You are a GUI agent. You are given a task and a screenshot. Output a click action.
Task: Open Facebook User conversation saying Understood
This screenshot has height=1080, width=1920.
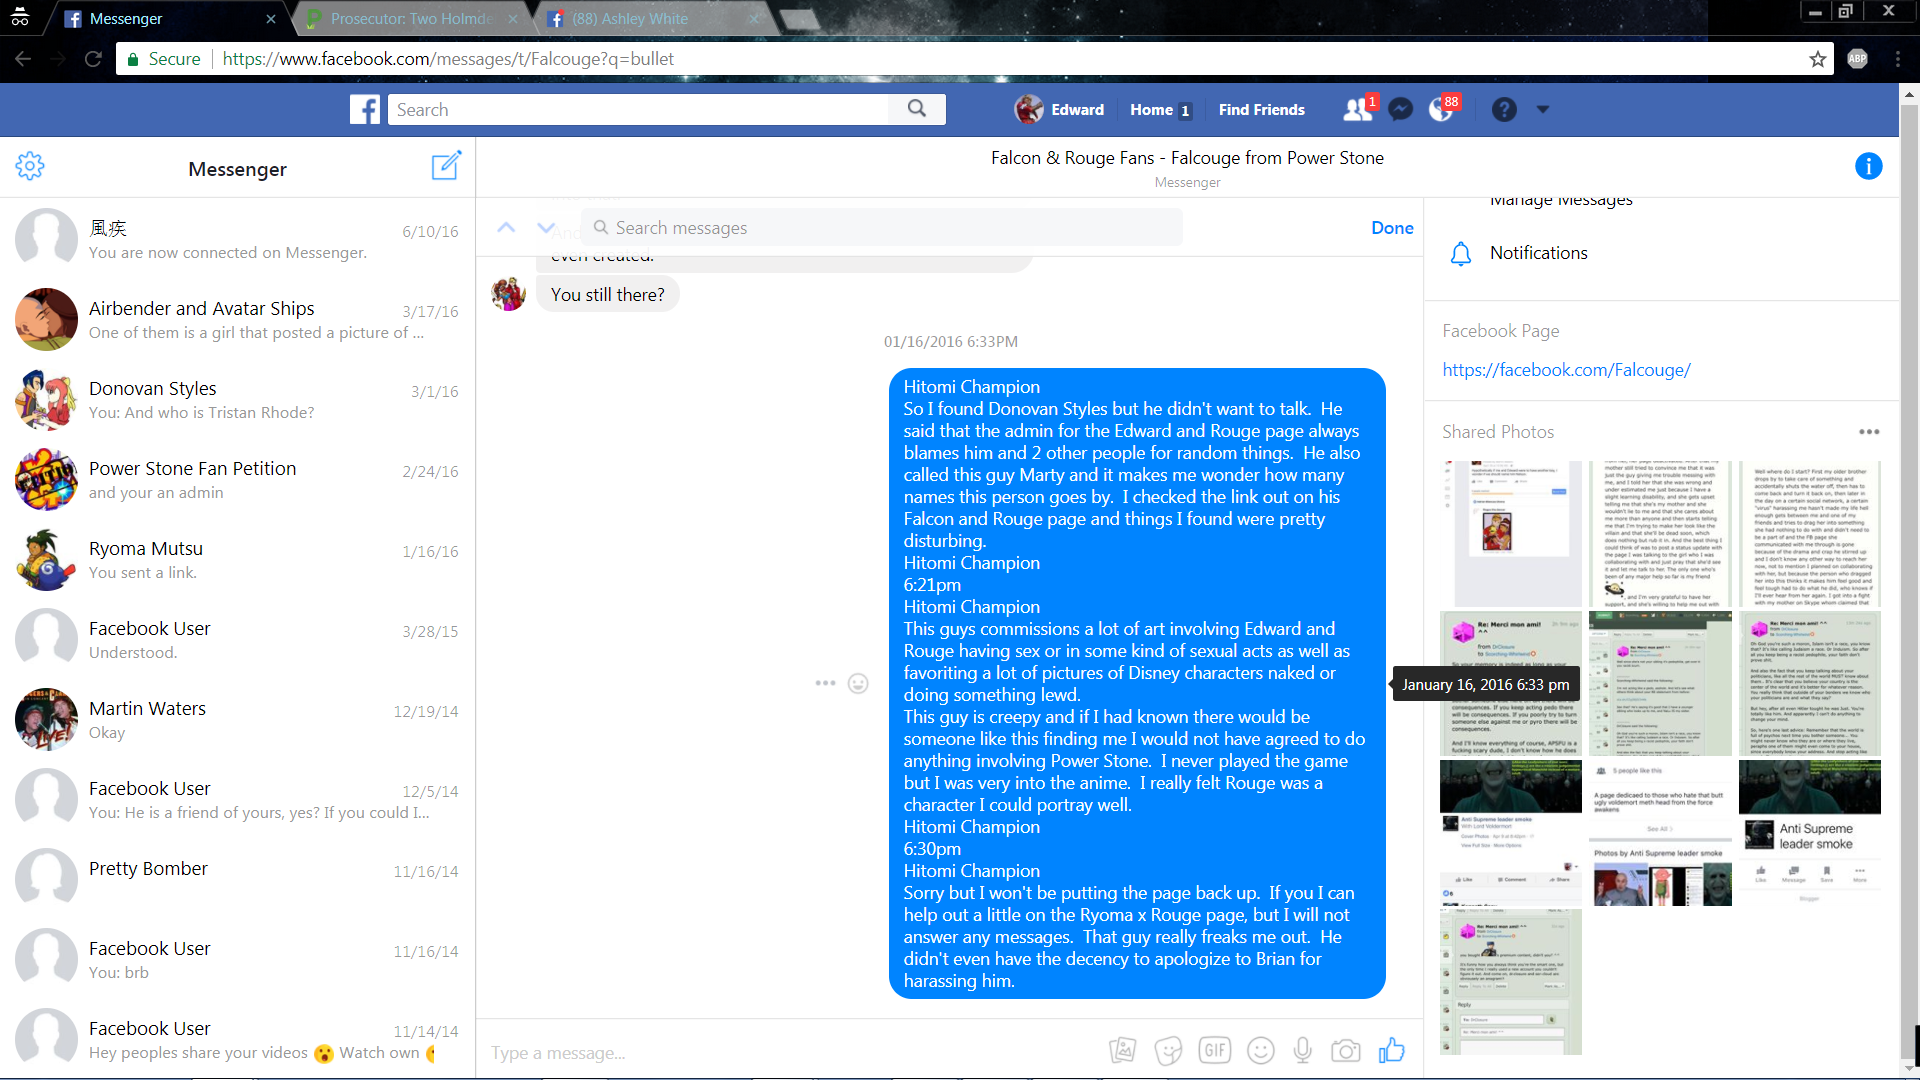pyautogui.click(x=237, y=640)
